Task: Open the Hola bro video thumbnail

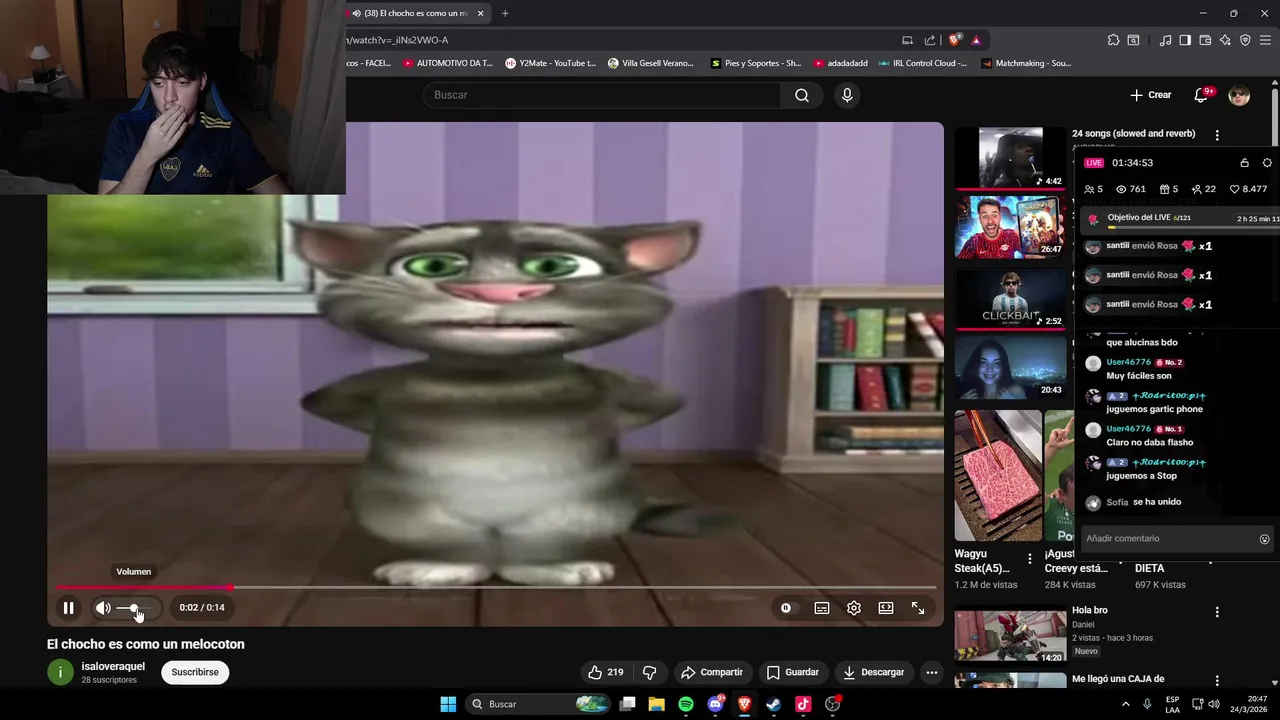Action: [1010, 637]
